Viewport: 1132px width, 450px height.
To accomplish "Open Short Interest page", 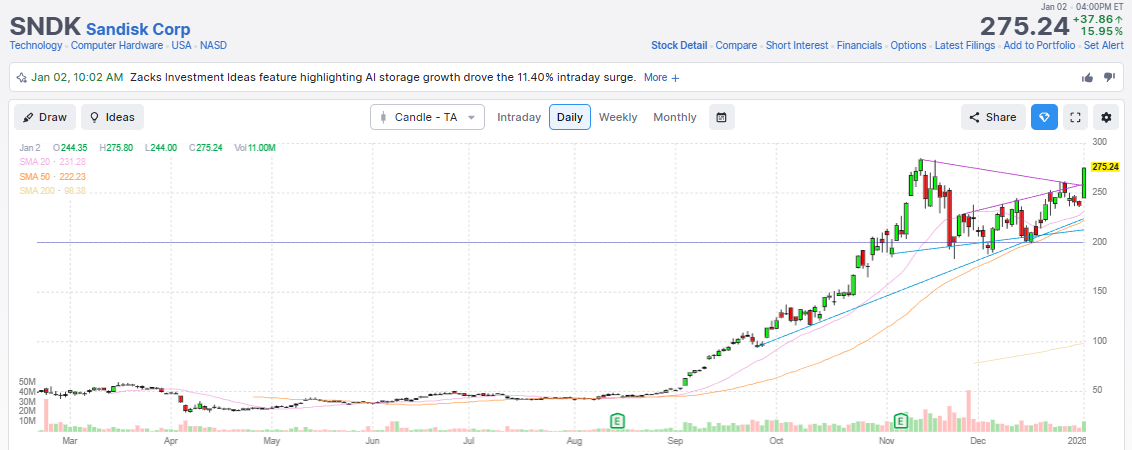I will point(797,45).
